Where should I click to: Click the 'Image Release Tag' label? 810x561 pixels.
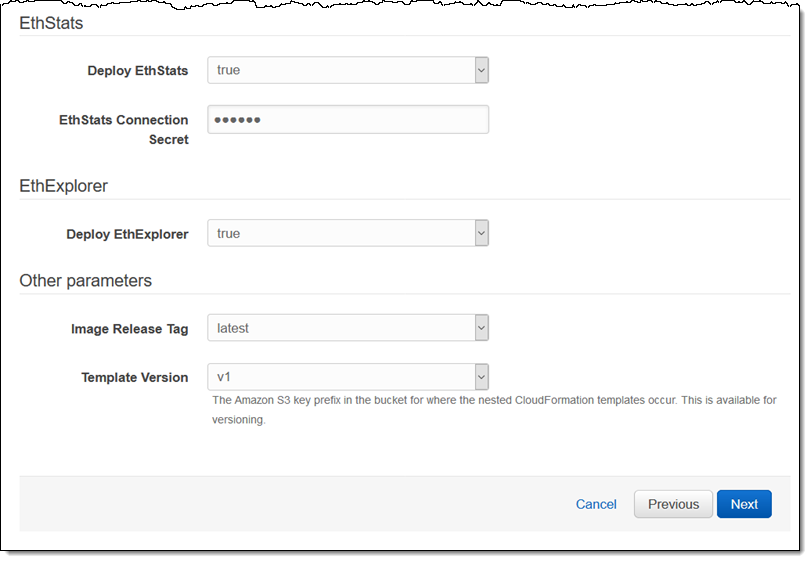[x=129, y=329]
